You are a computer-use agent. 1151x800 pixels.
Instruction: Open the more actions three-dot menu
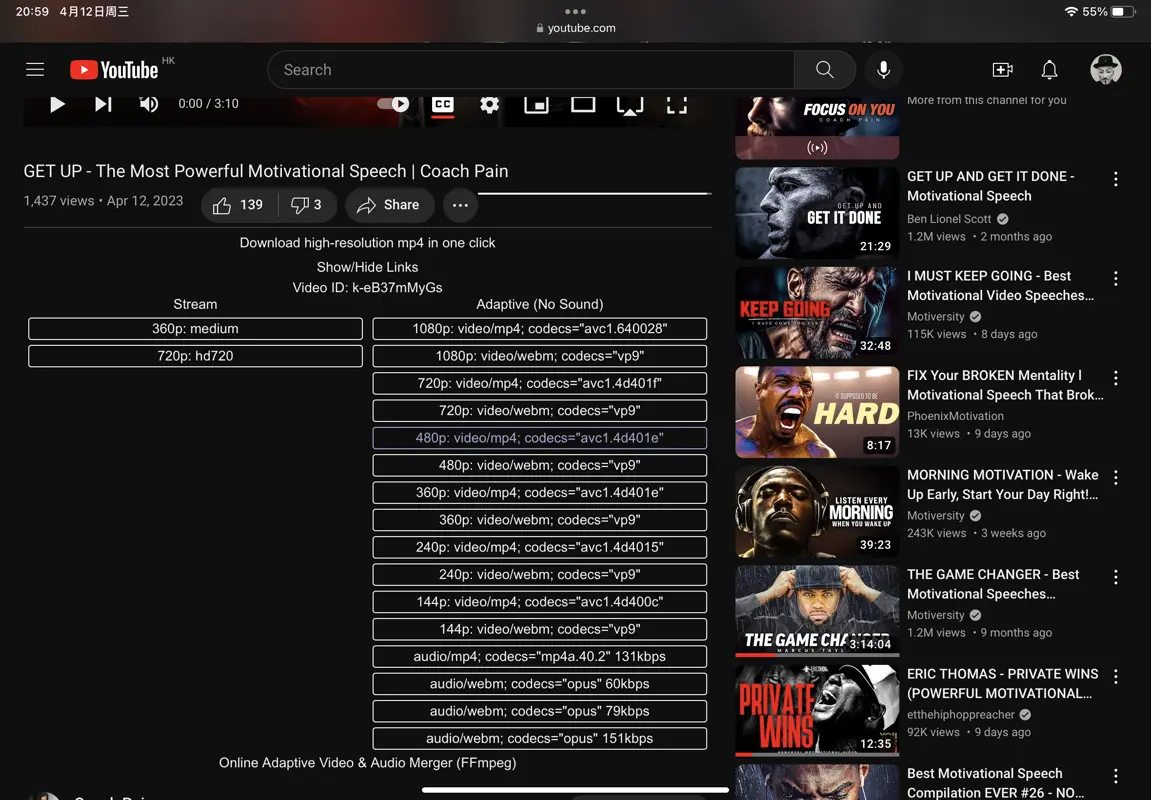click(460, 205)
